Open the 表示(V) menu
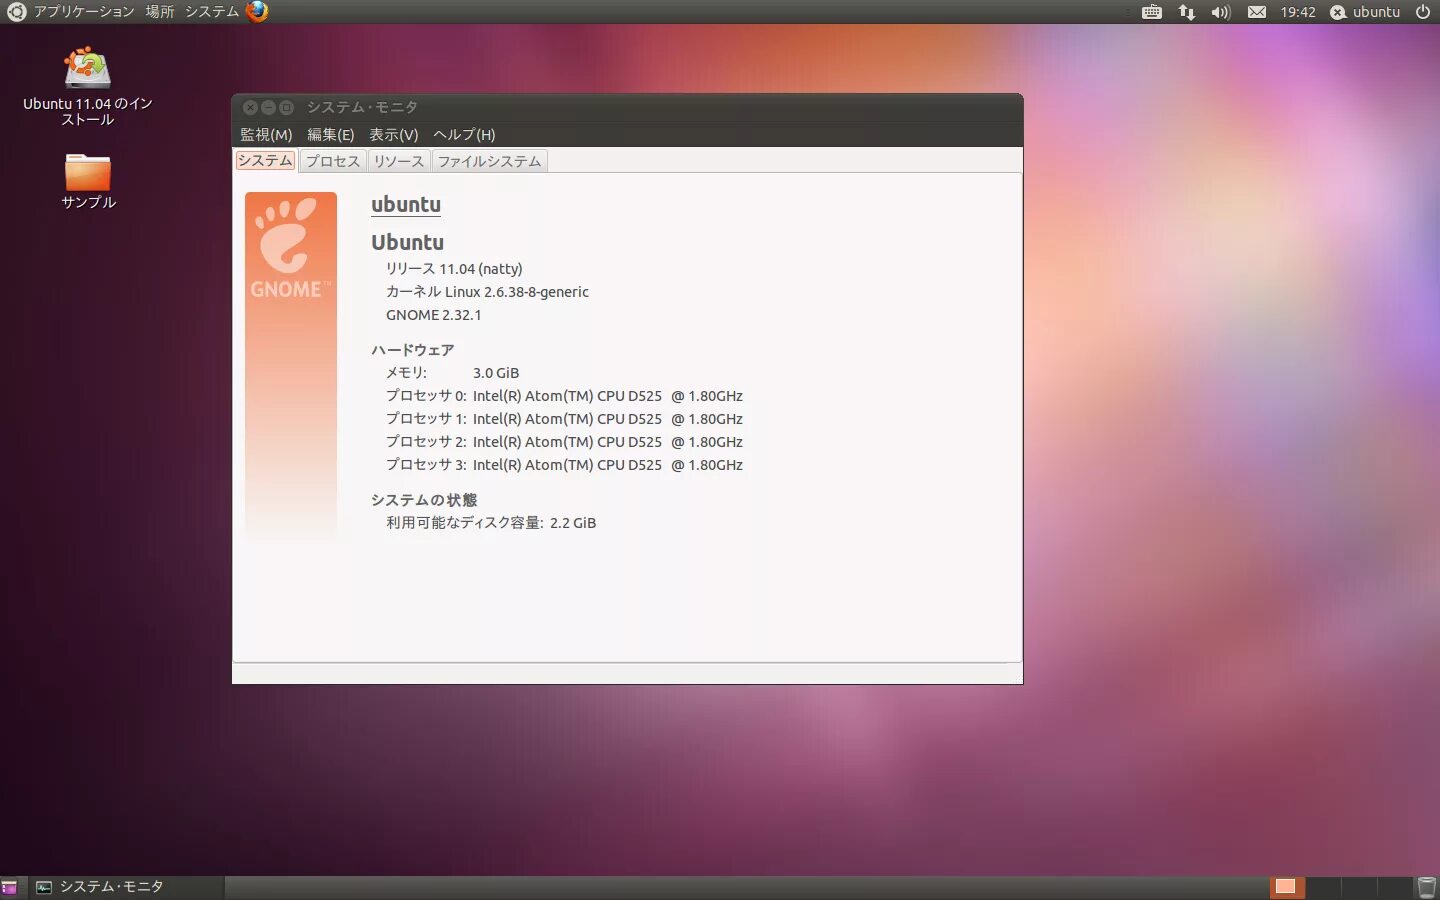Viewport: 1440px width, 900px height. click(x=393, y=135)
